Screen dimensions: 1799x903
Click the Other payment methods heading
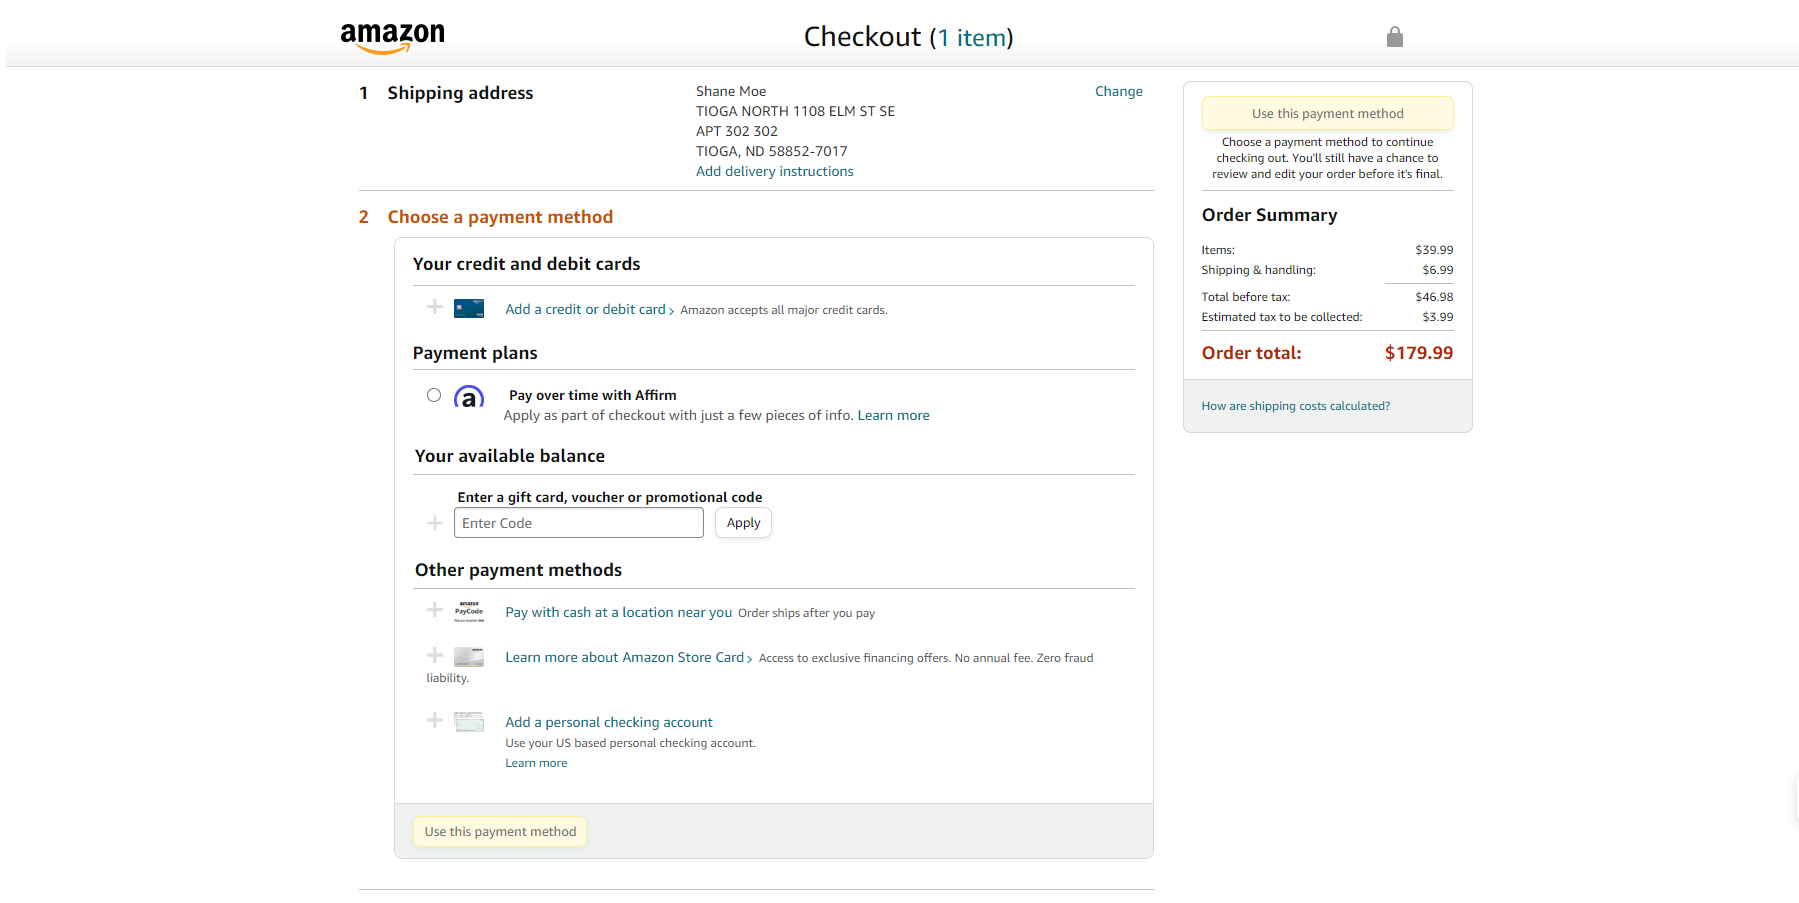tap(518, 570)
